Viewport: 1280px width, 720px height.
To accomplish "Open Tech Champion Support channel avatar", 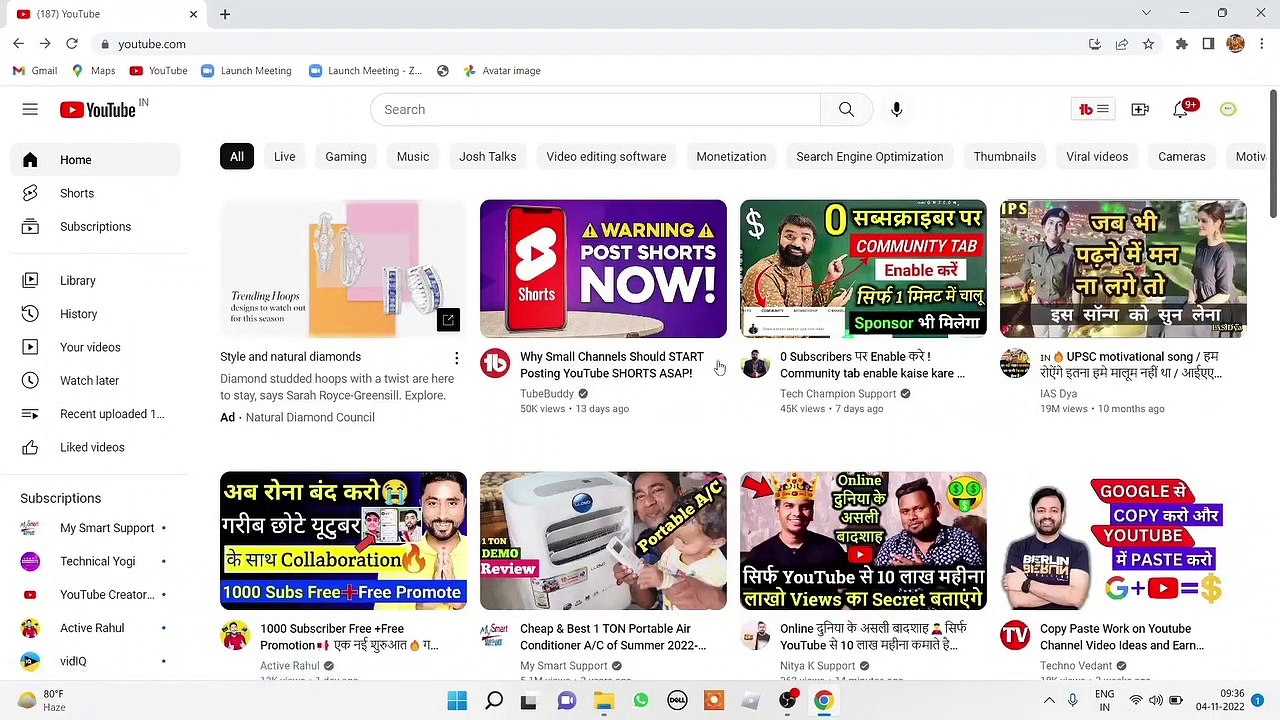I will pyautogui.click(x=755, y=364).
